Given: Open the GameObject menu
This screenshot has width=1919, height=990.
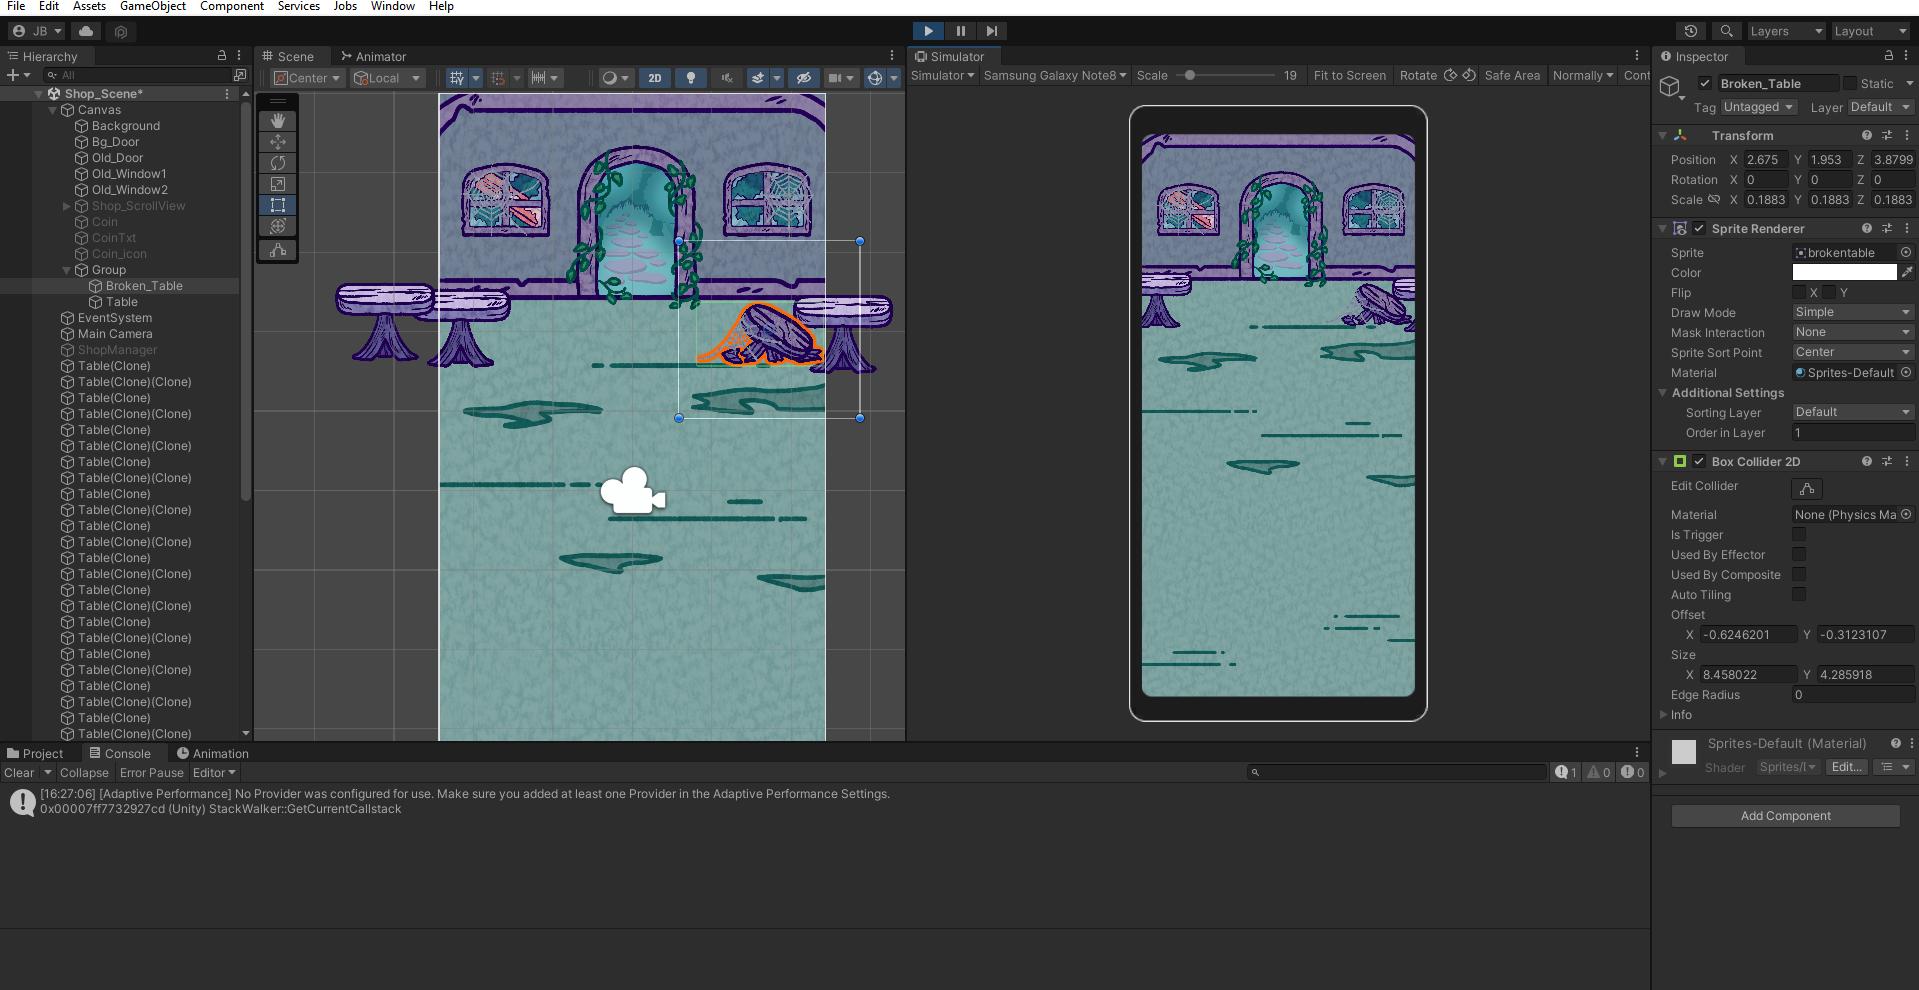Looking at the screenshot, I should click(x=152, y=6).
